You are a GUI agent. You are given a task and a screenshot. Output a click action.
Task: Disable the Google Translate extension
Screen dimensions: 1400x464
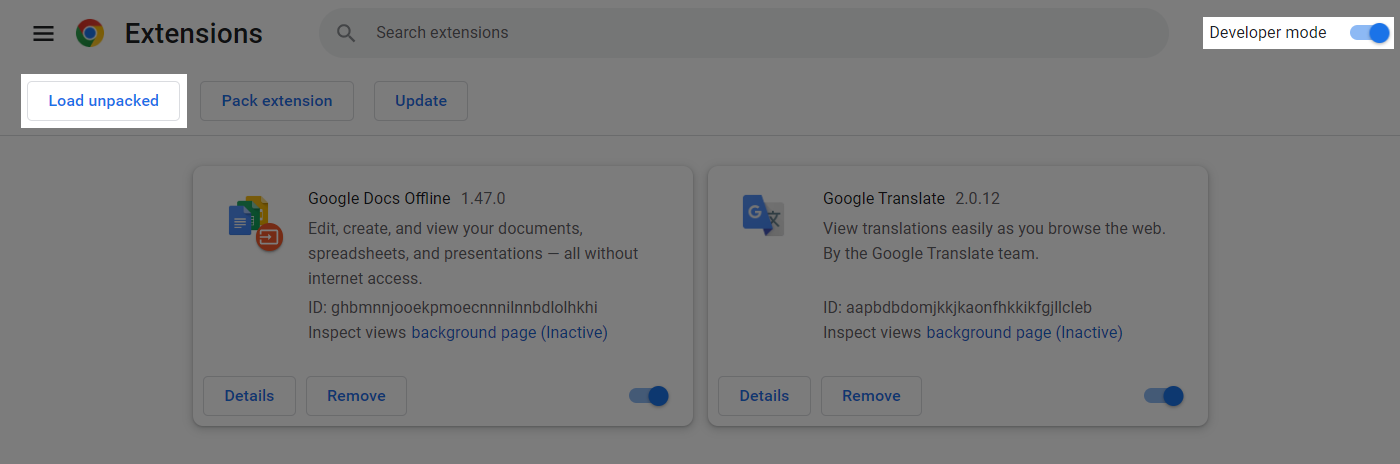point(1163,396)
